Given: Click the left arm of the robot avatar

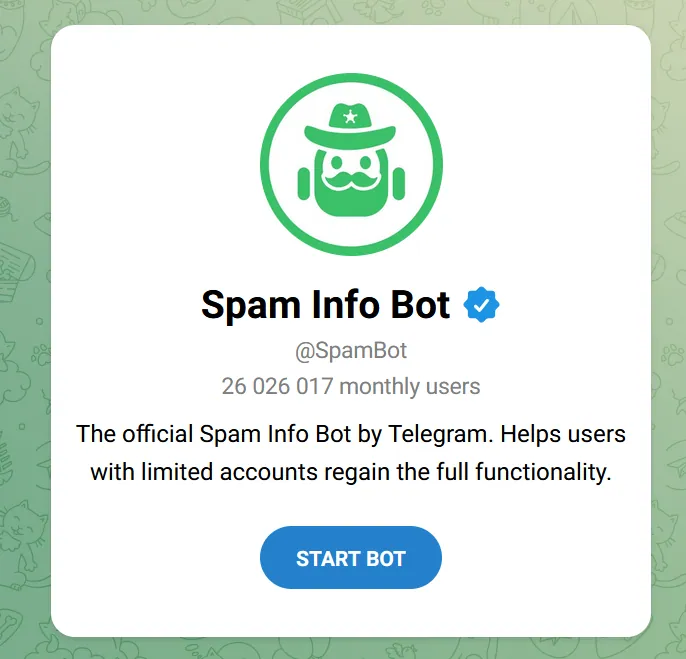Looking at the screenshot, I should pos(304,182).
